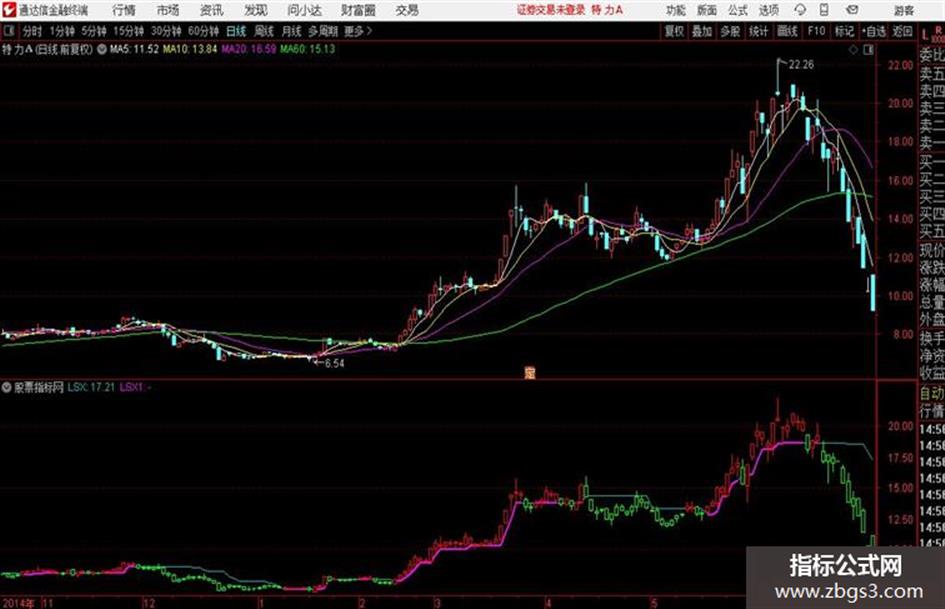Click the yellow info marker below chart
This screenshot has height=609, width=945.
[530, 373]
